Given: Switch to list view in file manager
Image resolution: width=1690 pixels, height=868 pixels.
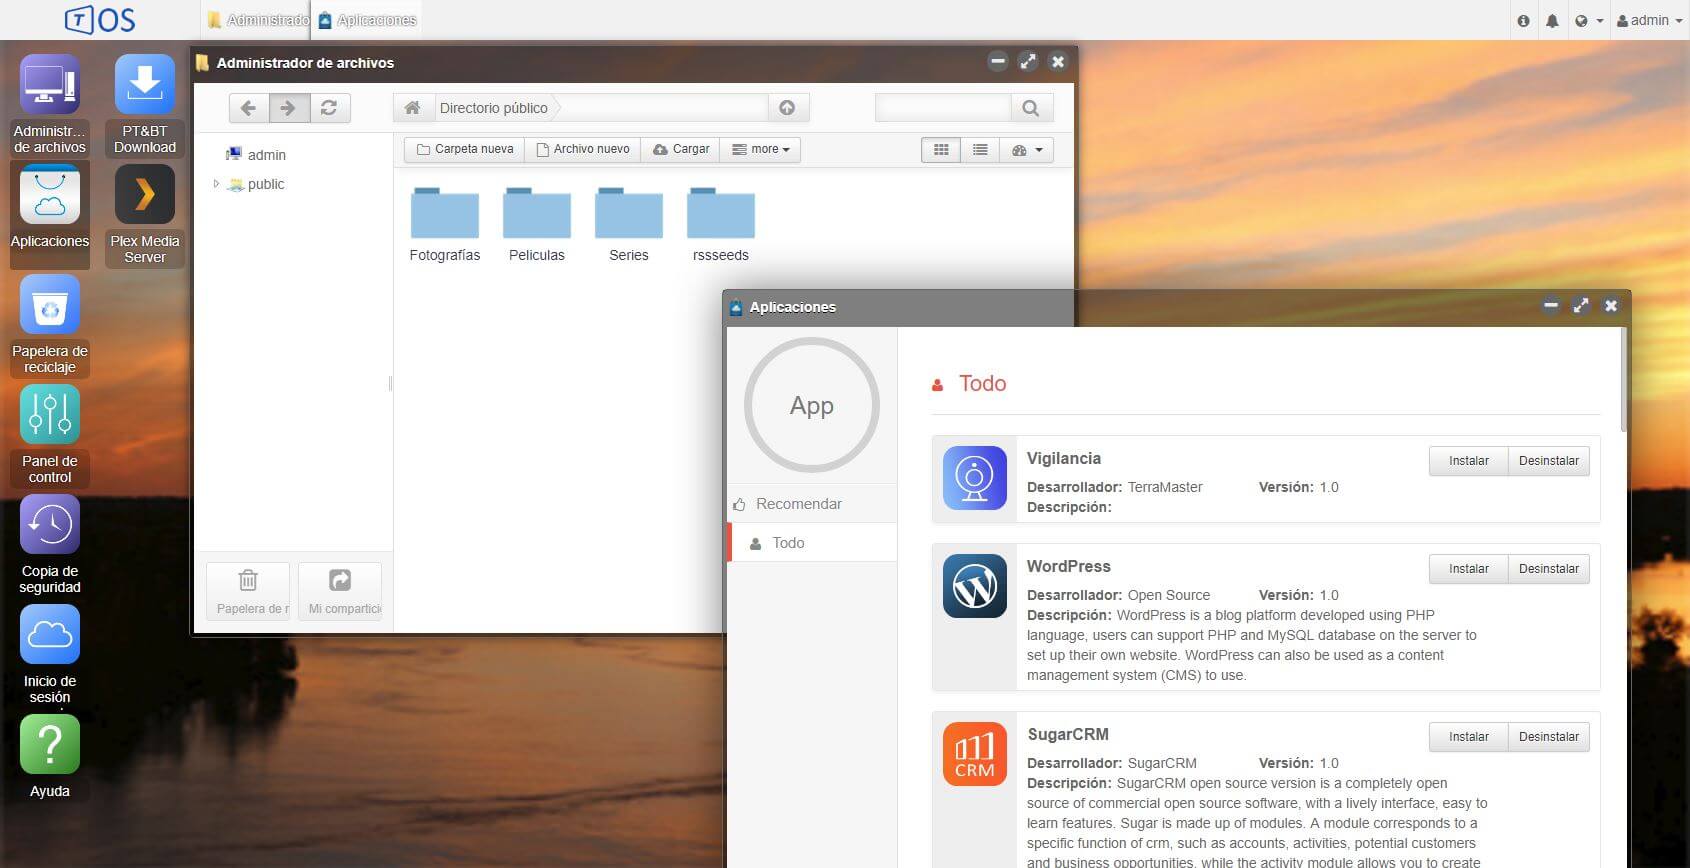Looking at the screenshot, I should pos(980,150).
